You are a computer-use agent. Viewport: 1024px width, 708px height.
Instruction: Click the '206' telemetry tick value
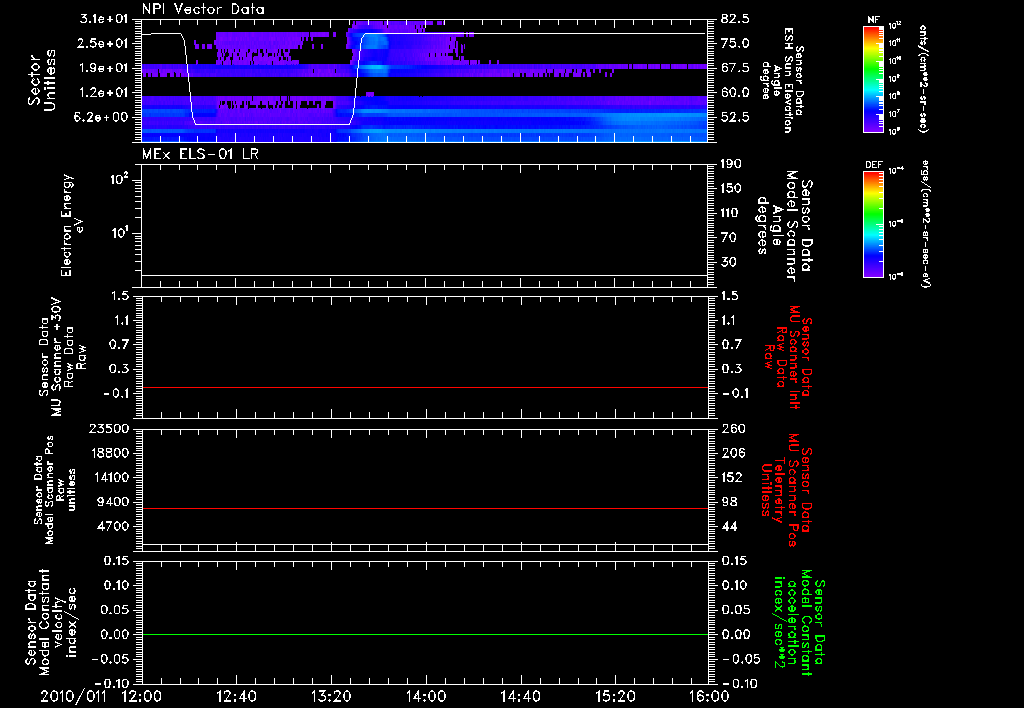click(731, 453)
